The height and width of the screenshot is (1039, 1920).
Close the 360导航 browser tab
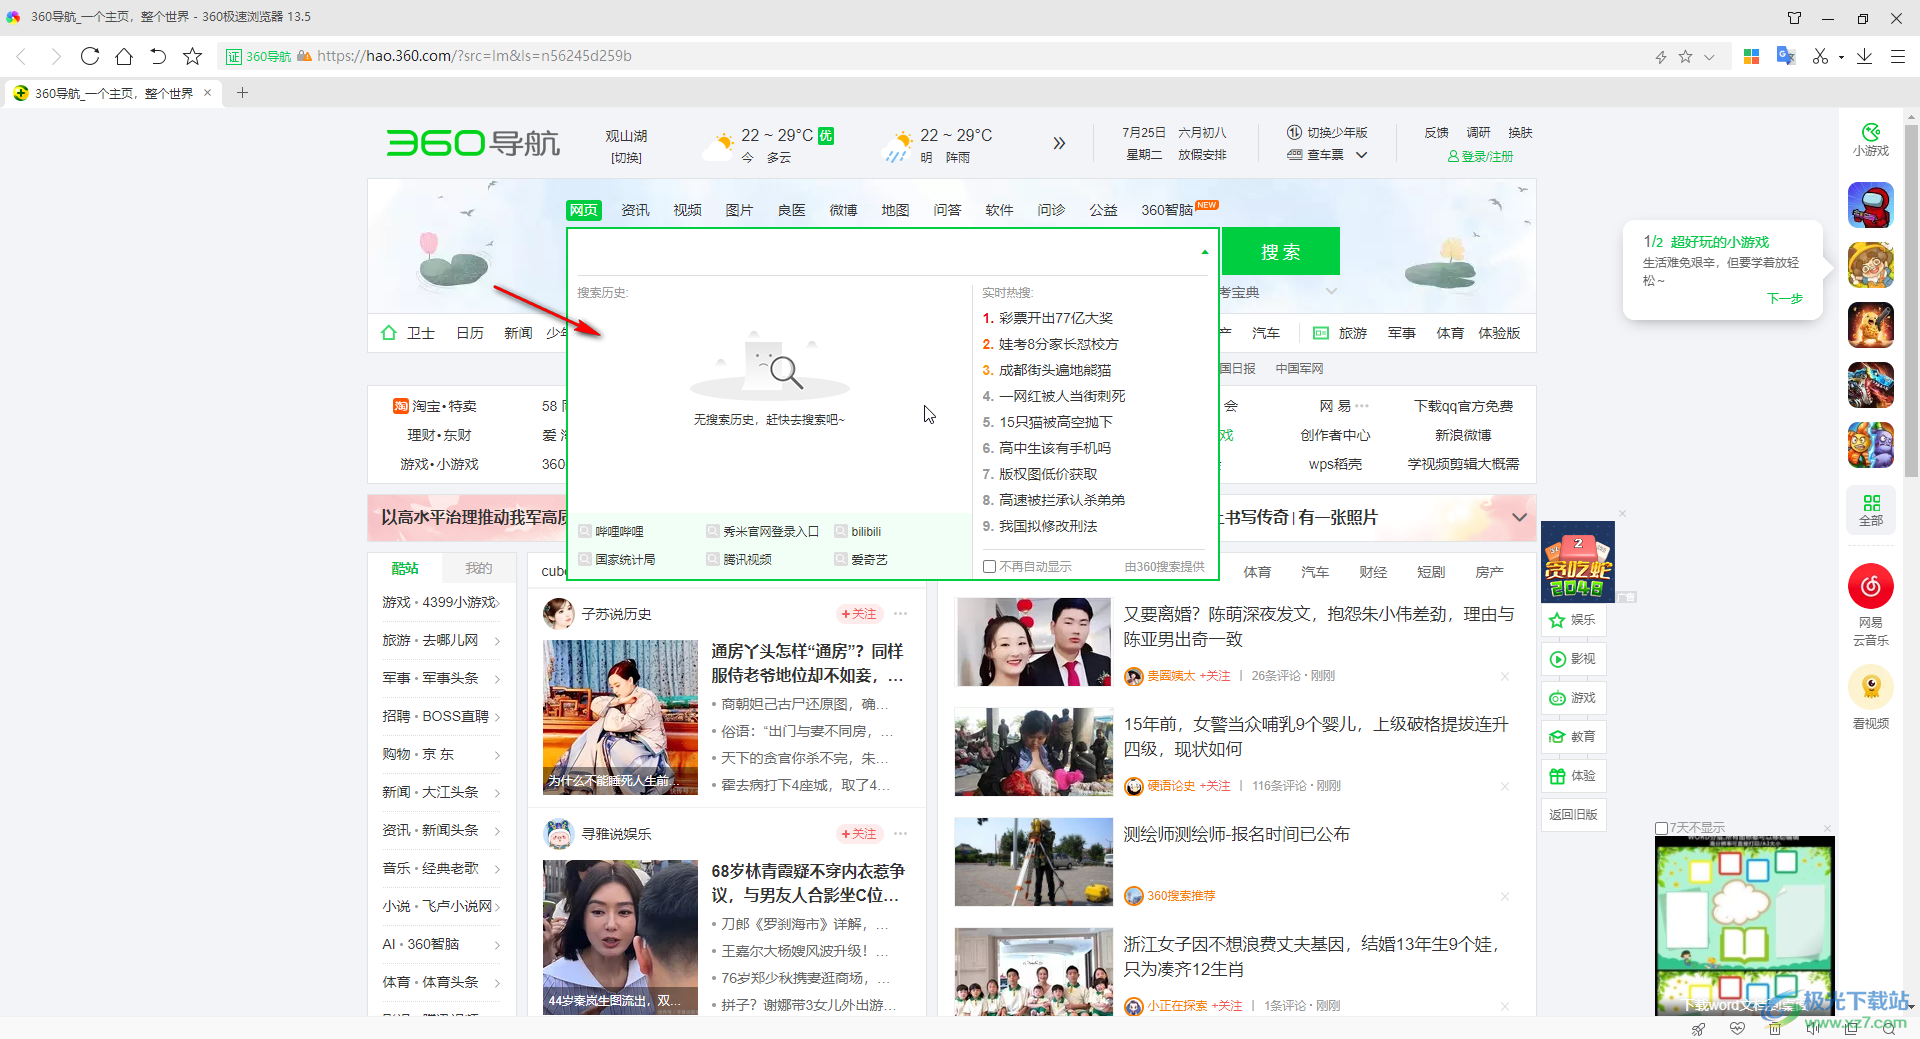tap(207, 93)
